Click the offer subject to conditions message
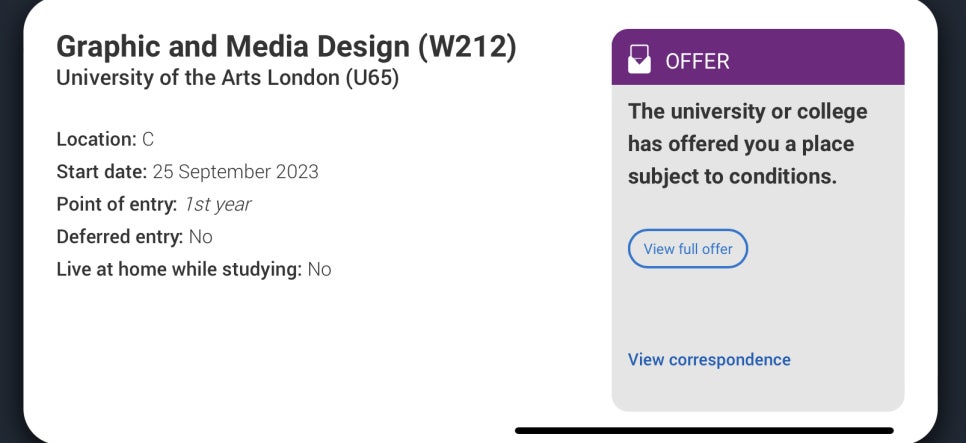 pyautogui.click(x=747, y=144)
